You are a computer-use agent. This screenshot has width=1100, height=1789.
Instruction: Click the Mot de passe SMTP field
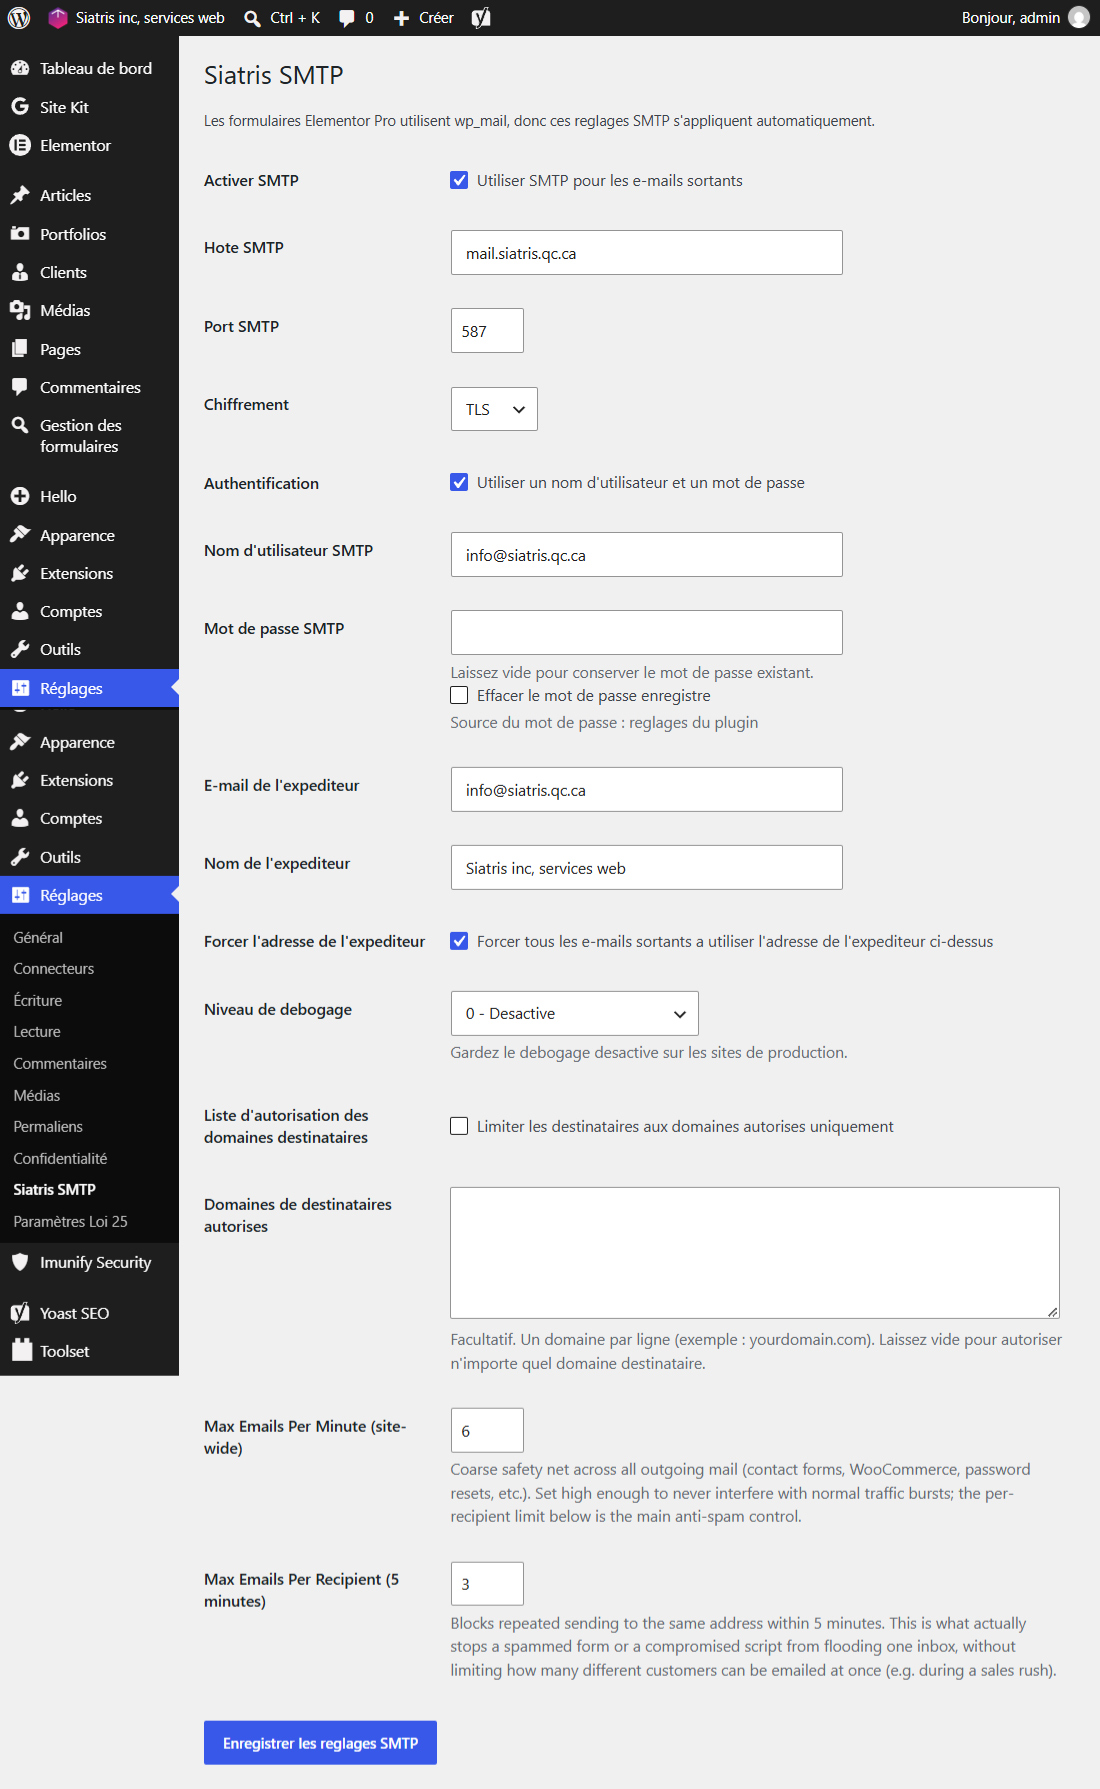coord(646,632)
